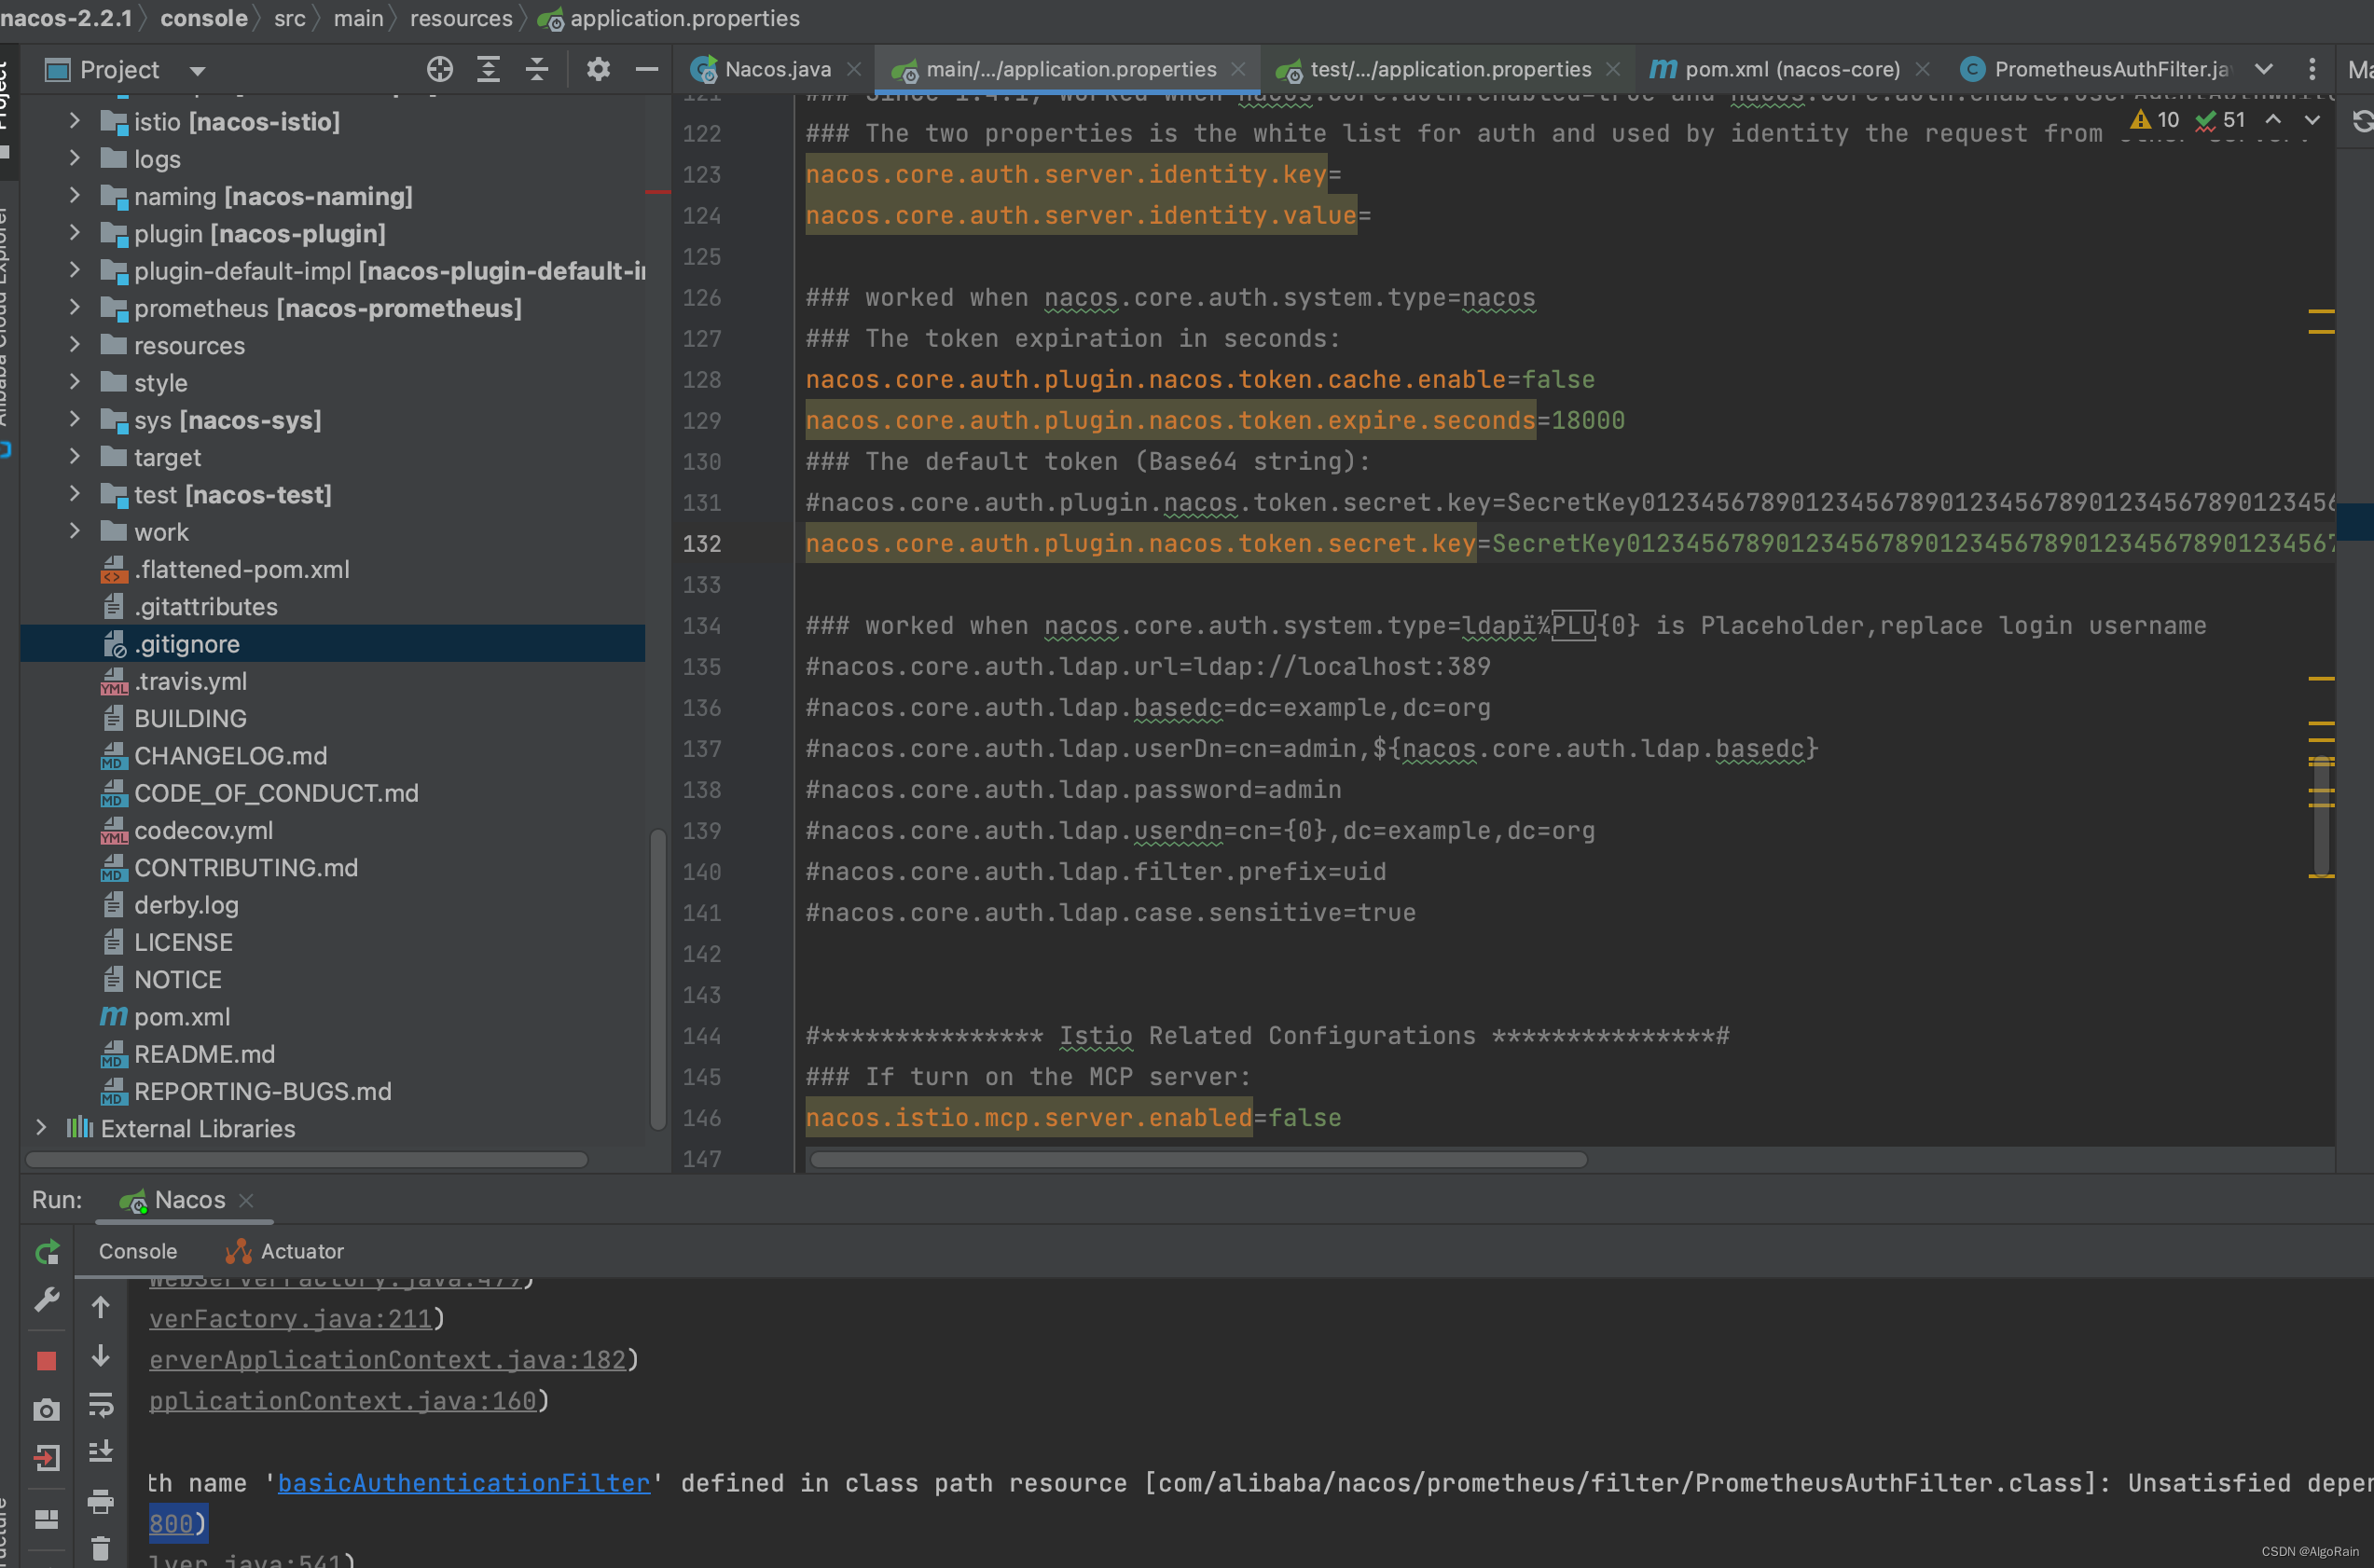Viewport: 2374px width, 1568px height.
Task: Open editor tabs more options menu
Action: coord(2312,69)
